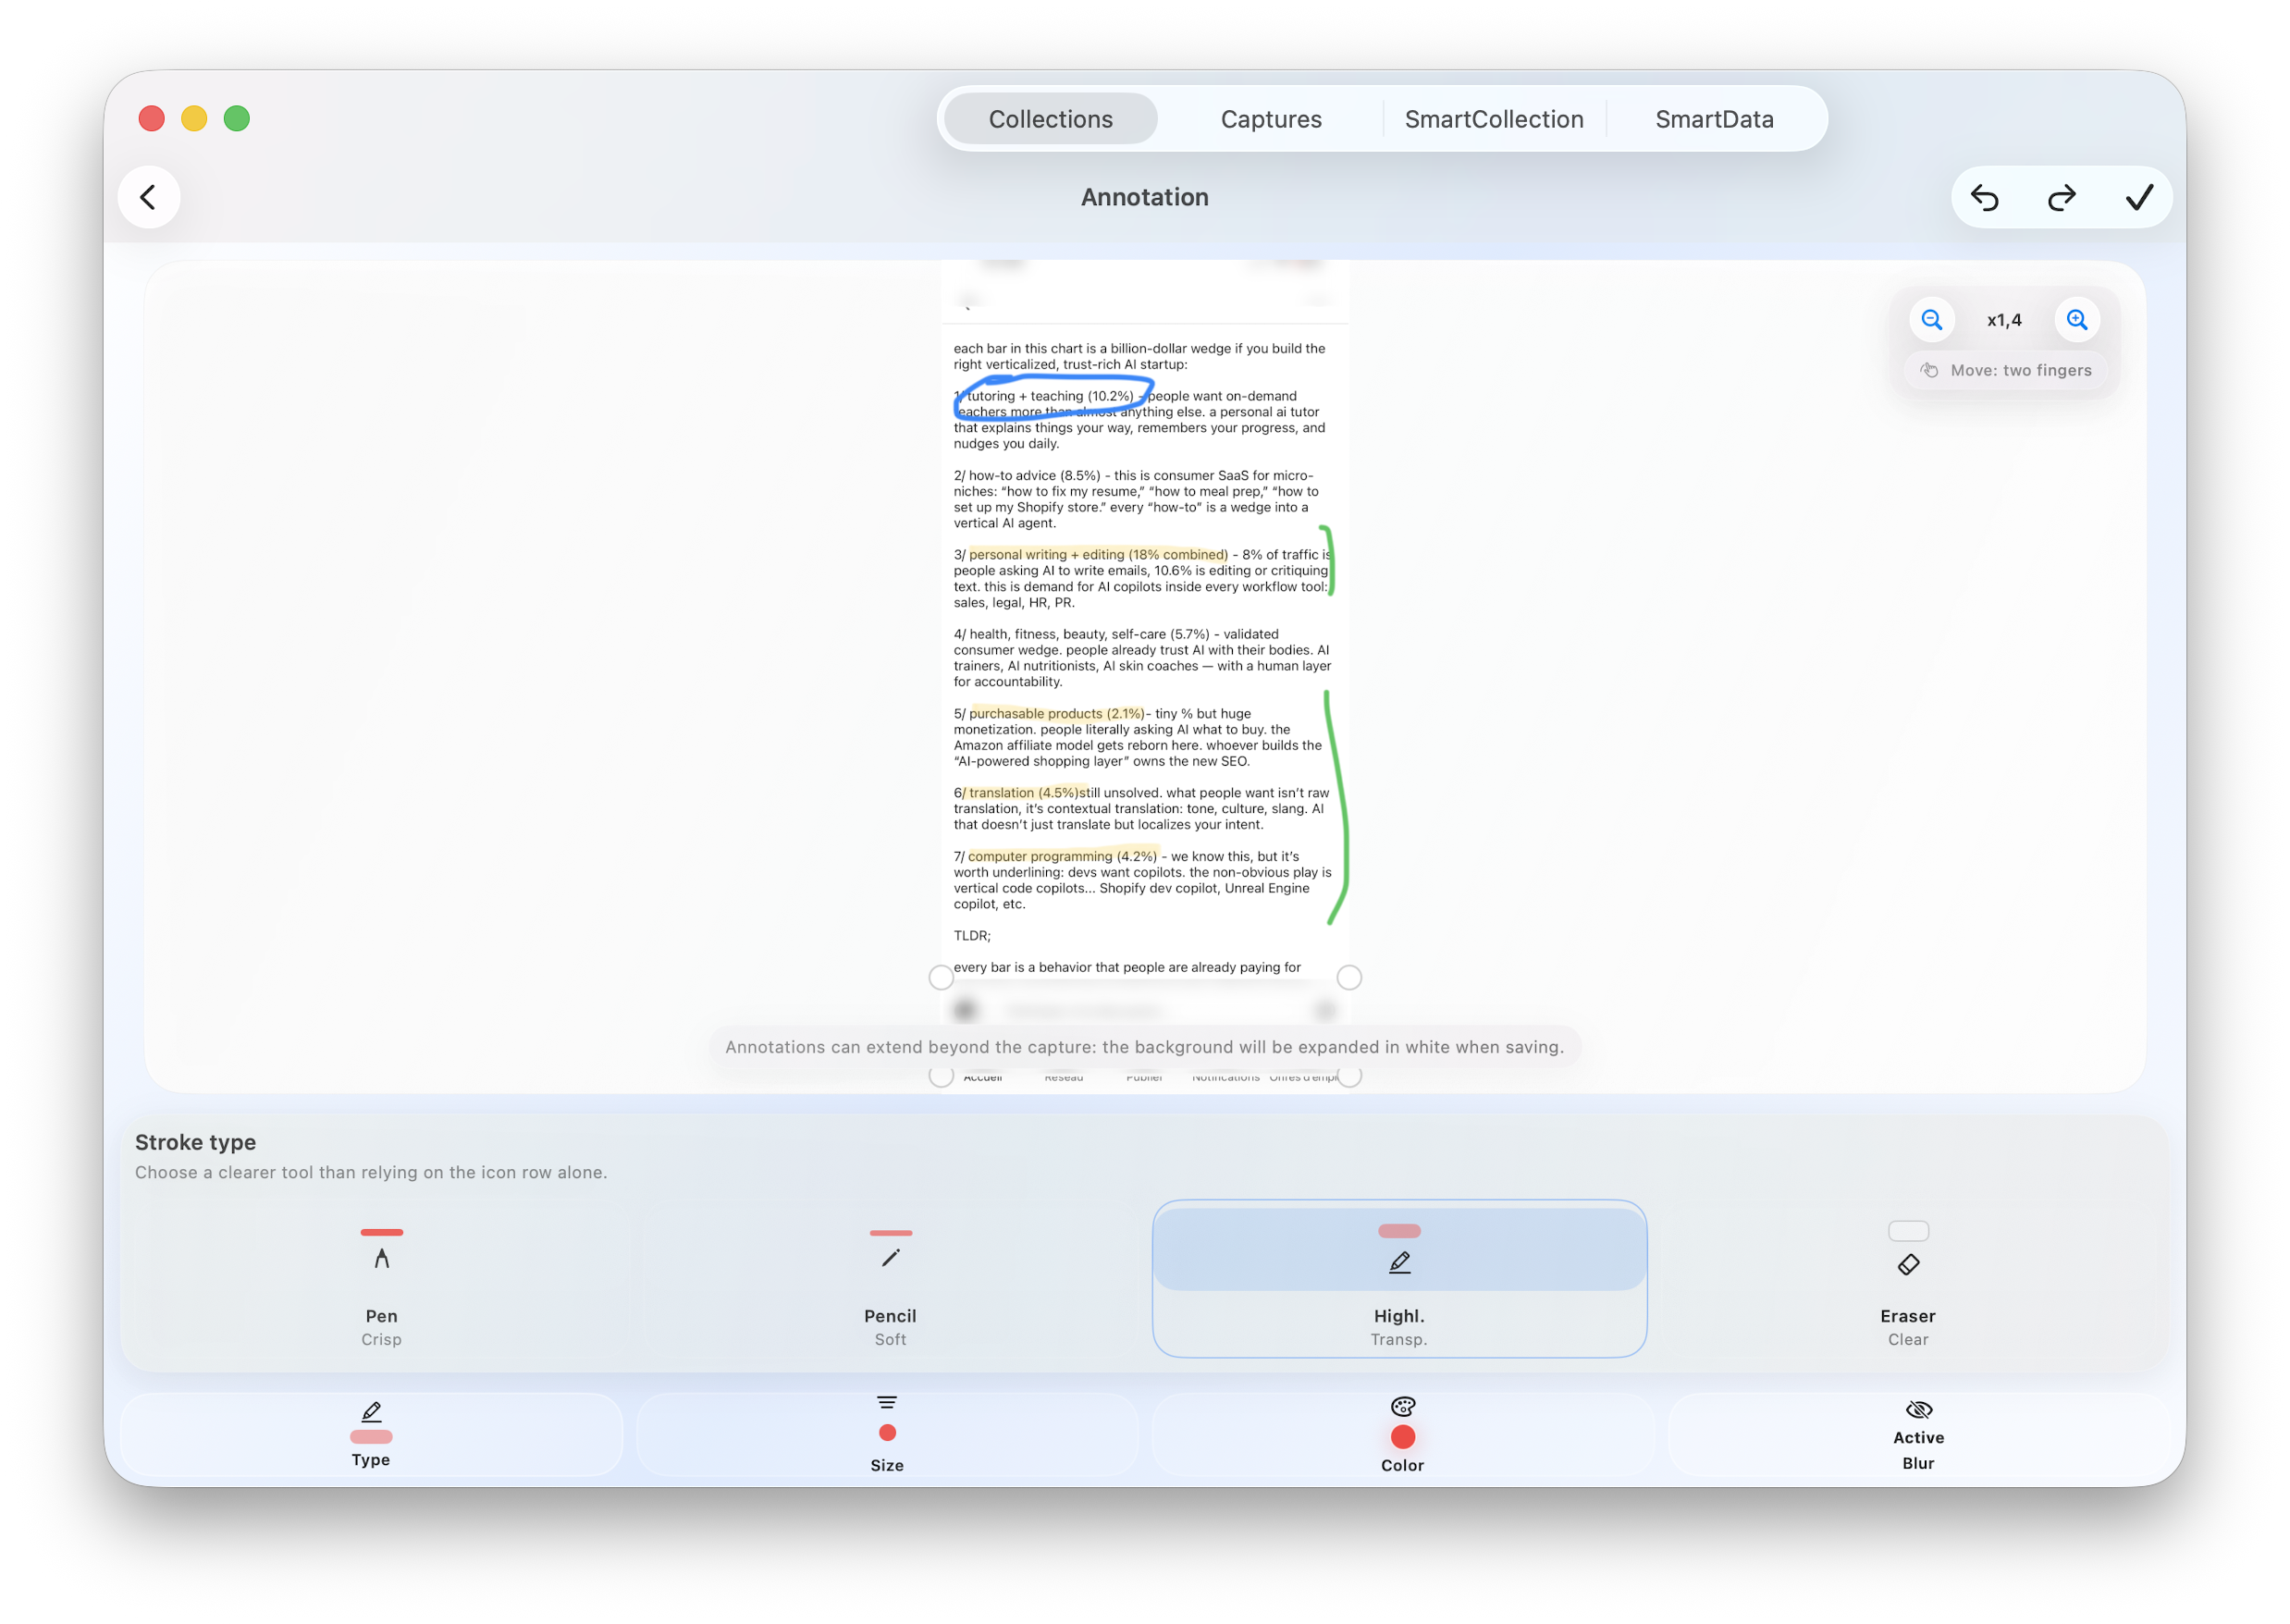Select the Pencil Soft stroke tool
The height and width of the screenshot is (1624, 2290).
(890, 1280)
